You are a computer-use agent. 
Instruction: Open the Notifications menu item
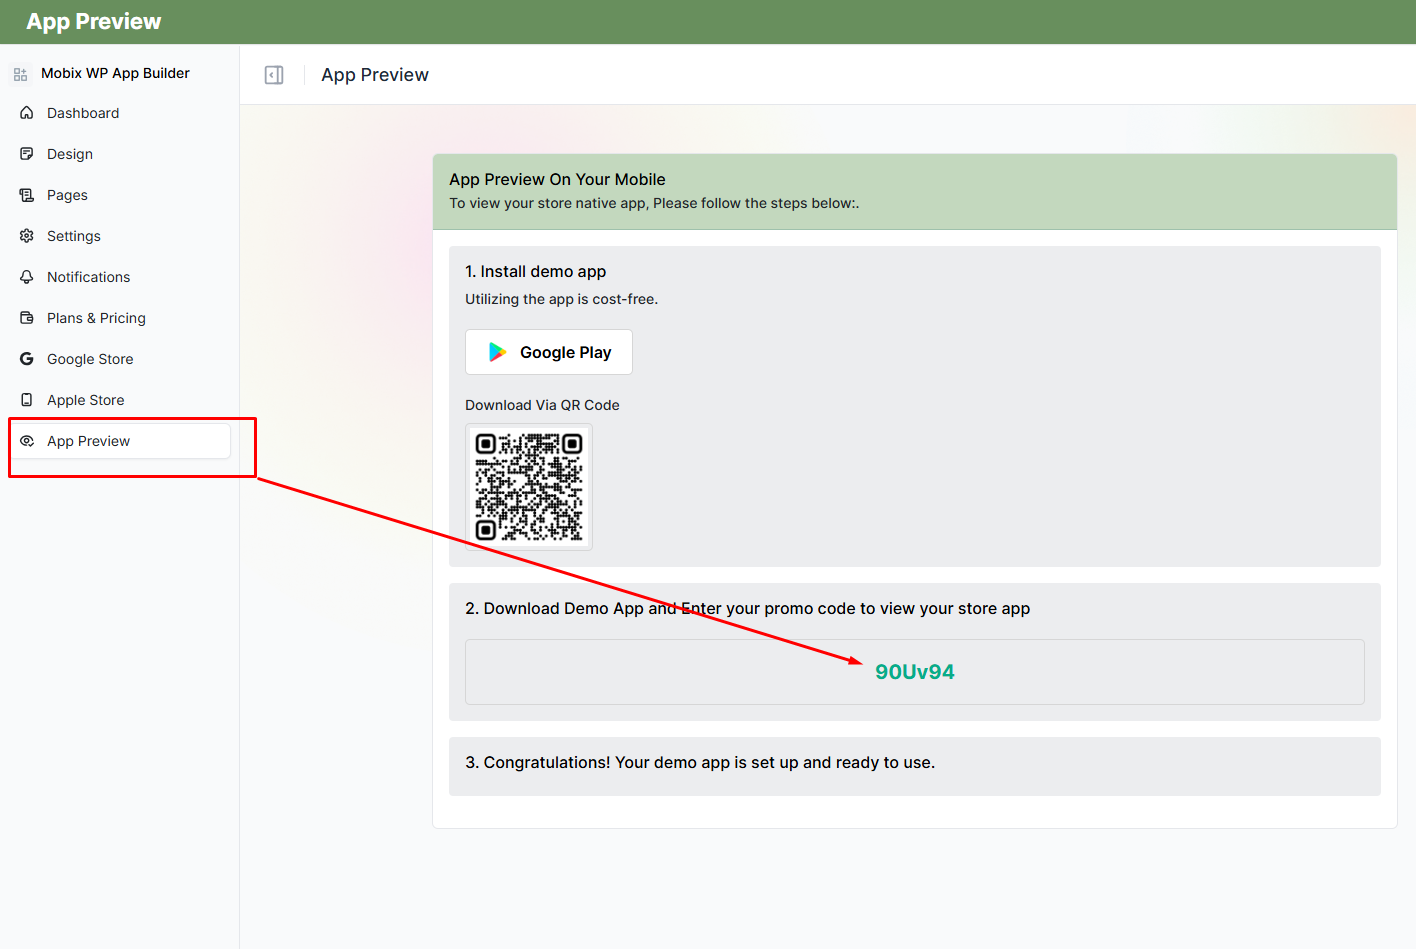click(120, 277)
